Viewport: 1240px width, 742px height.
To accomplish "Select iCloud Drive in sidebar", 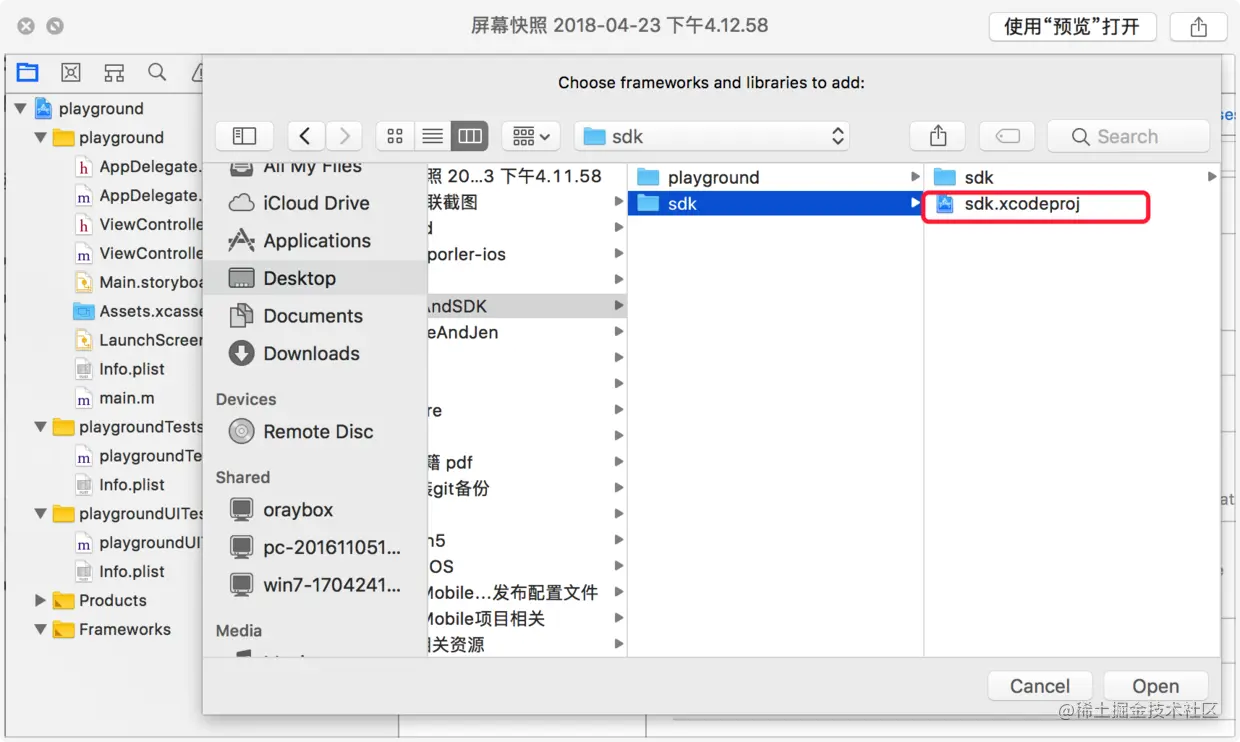I will [315, 203].
